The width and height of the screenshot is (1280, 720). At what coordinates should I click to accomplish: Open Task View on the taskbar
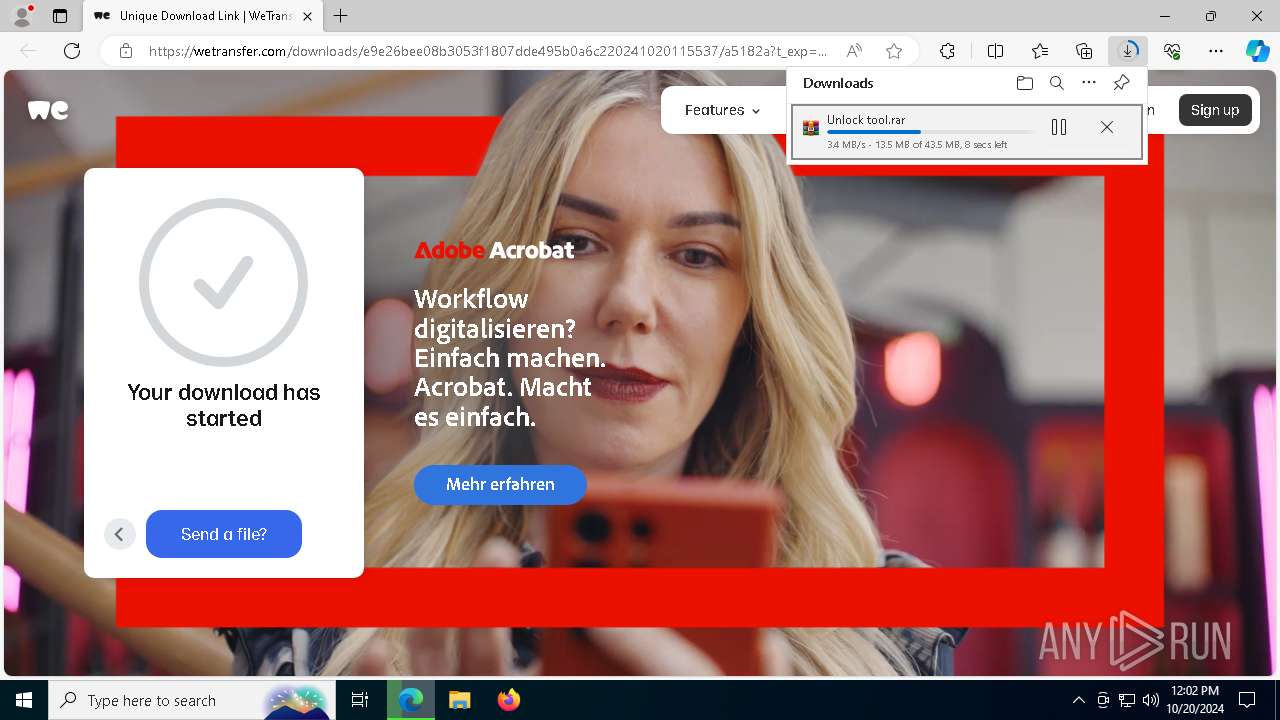pyautogui.click(x=360, y=700)
